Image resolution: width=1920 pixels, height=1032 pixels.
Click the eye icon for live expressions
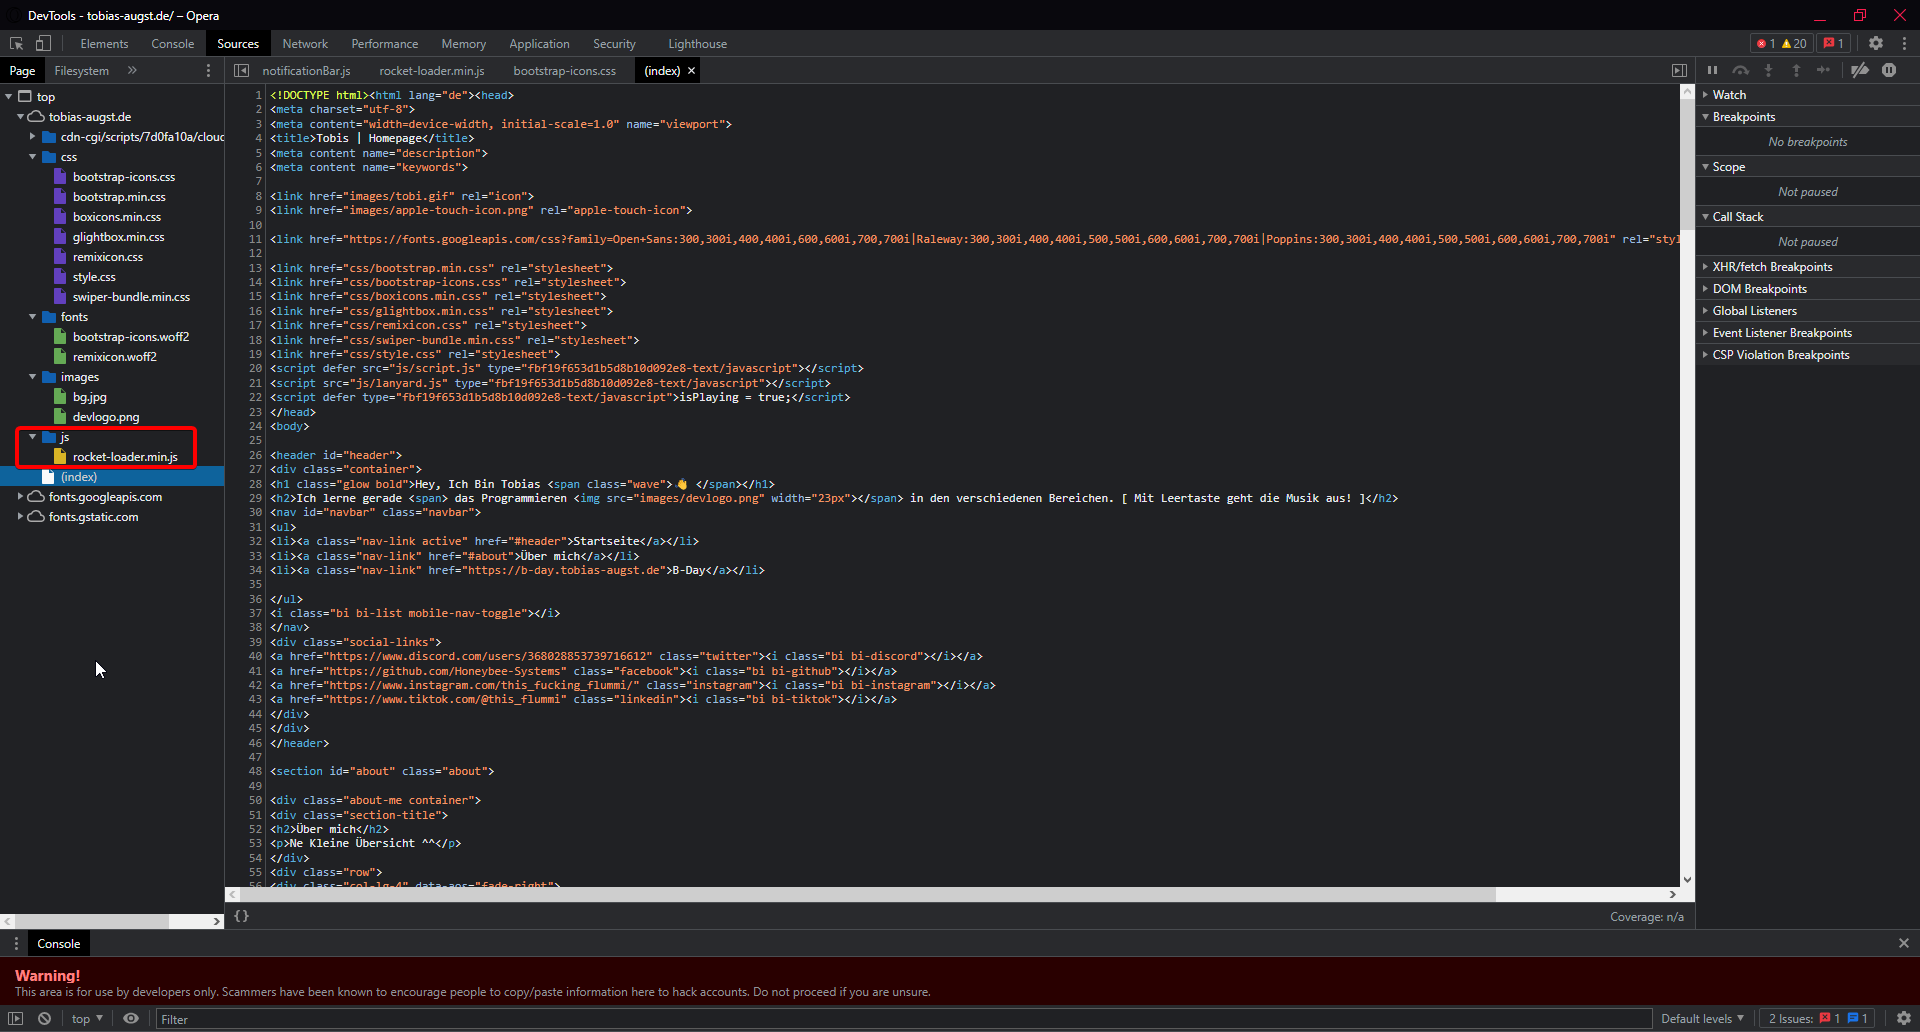131,1019
